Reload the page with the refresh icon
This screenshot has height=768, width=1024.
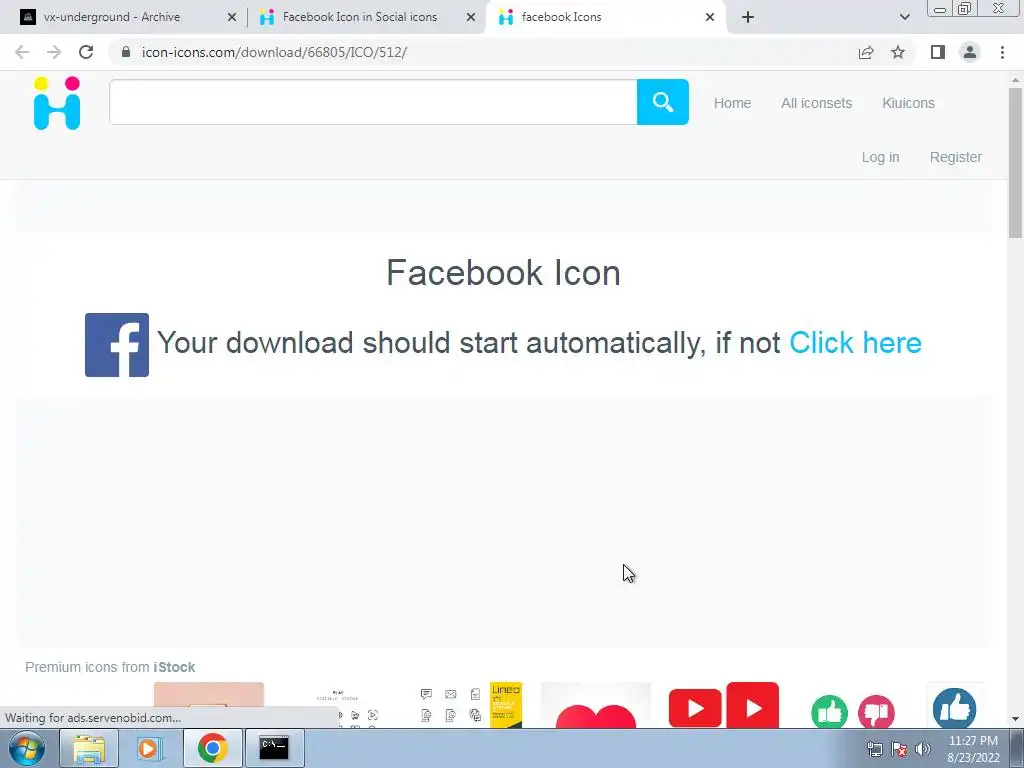[86, 52]
